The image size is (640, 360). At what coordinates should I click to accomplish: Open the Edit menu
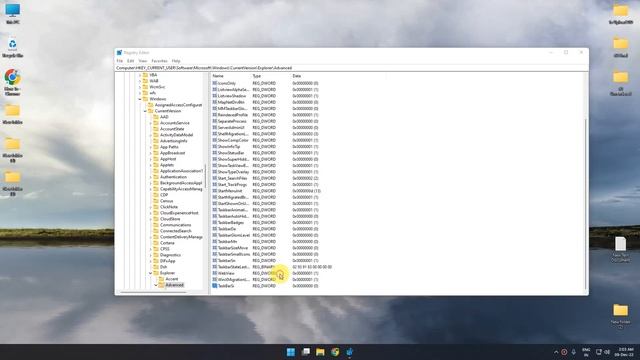pos(130,61)
